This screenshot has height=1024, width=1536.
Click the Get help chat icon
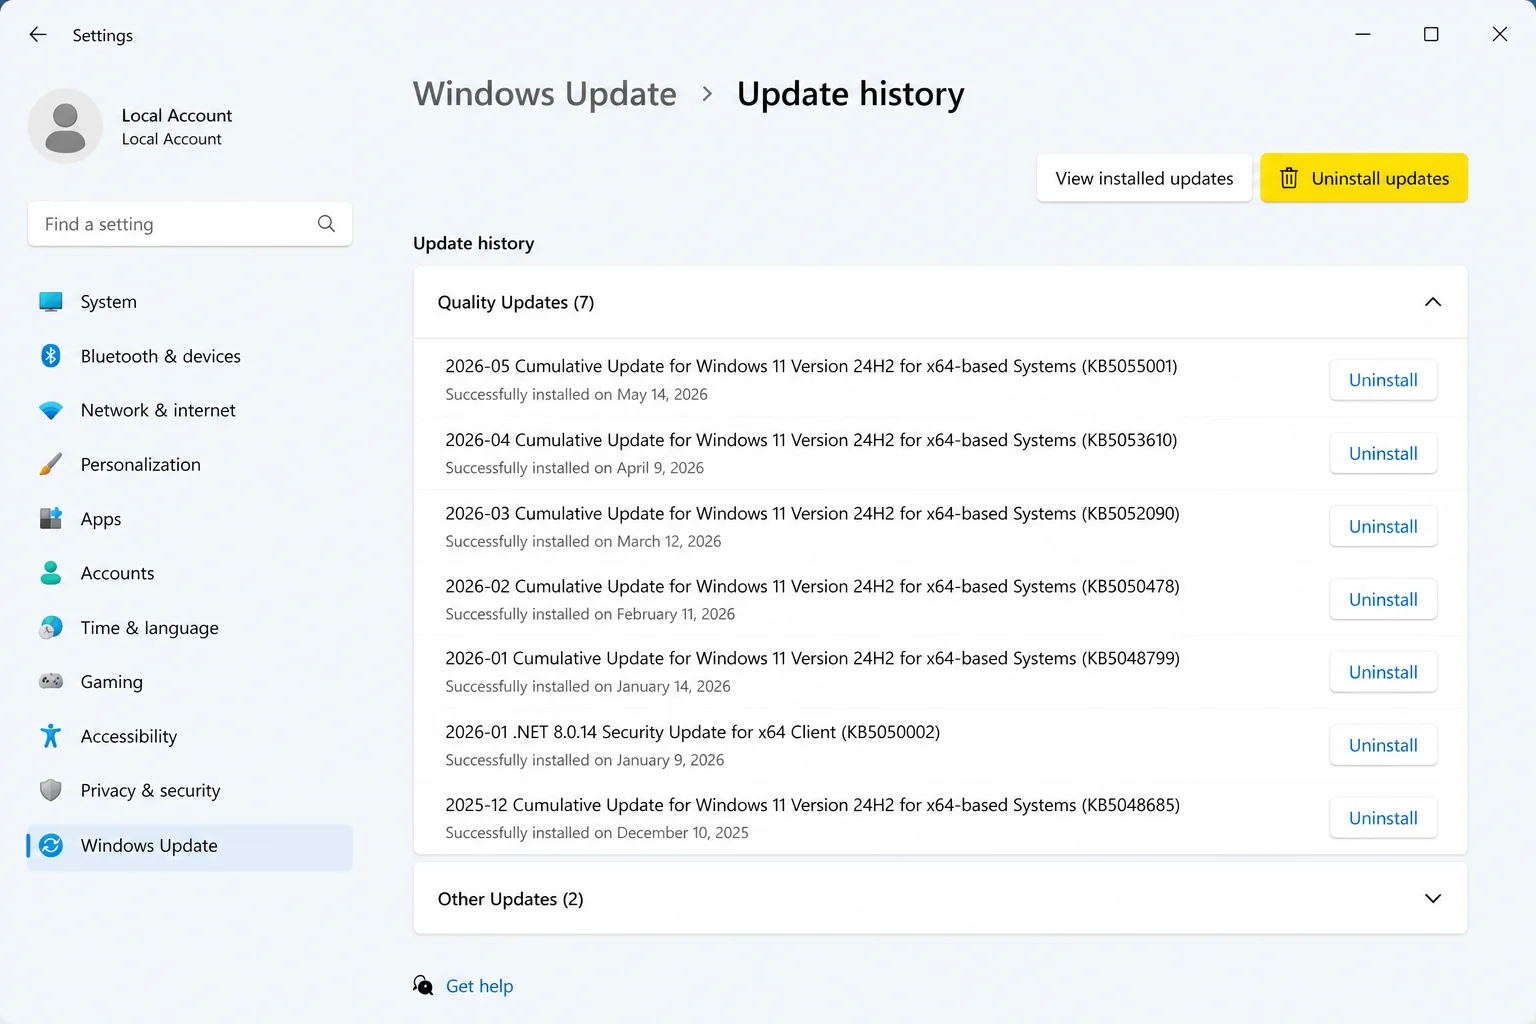click(423, 986)
